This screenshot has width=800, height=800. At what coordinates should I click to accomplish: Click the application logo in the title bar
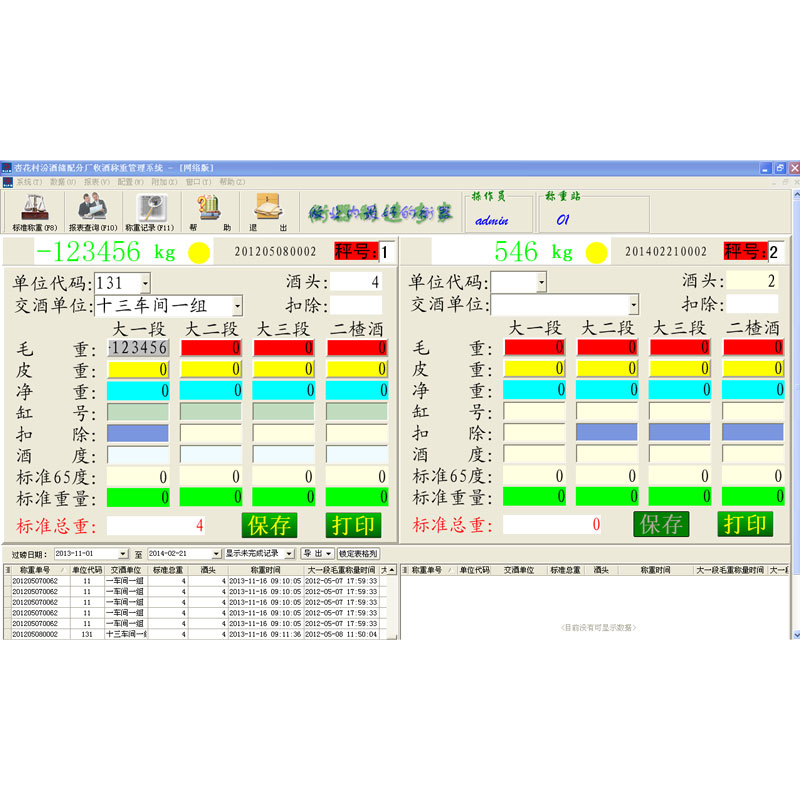[x=7, y=168]
